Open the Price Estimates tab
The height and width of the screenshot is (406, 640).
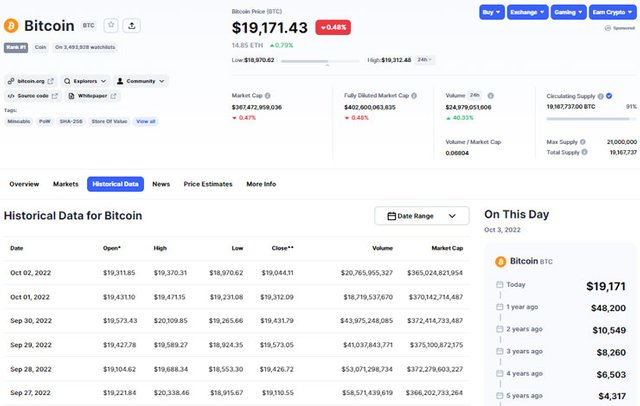click(x=208, y=184)
